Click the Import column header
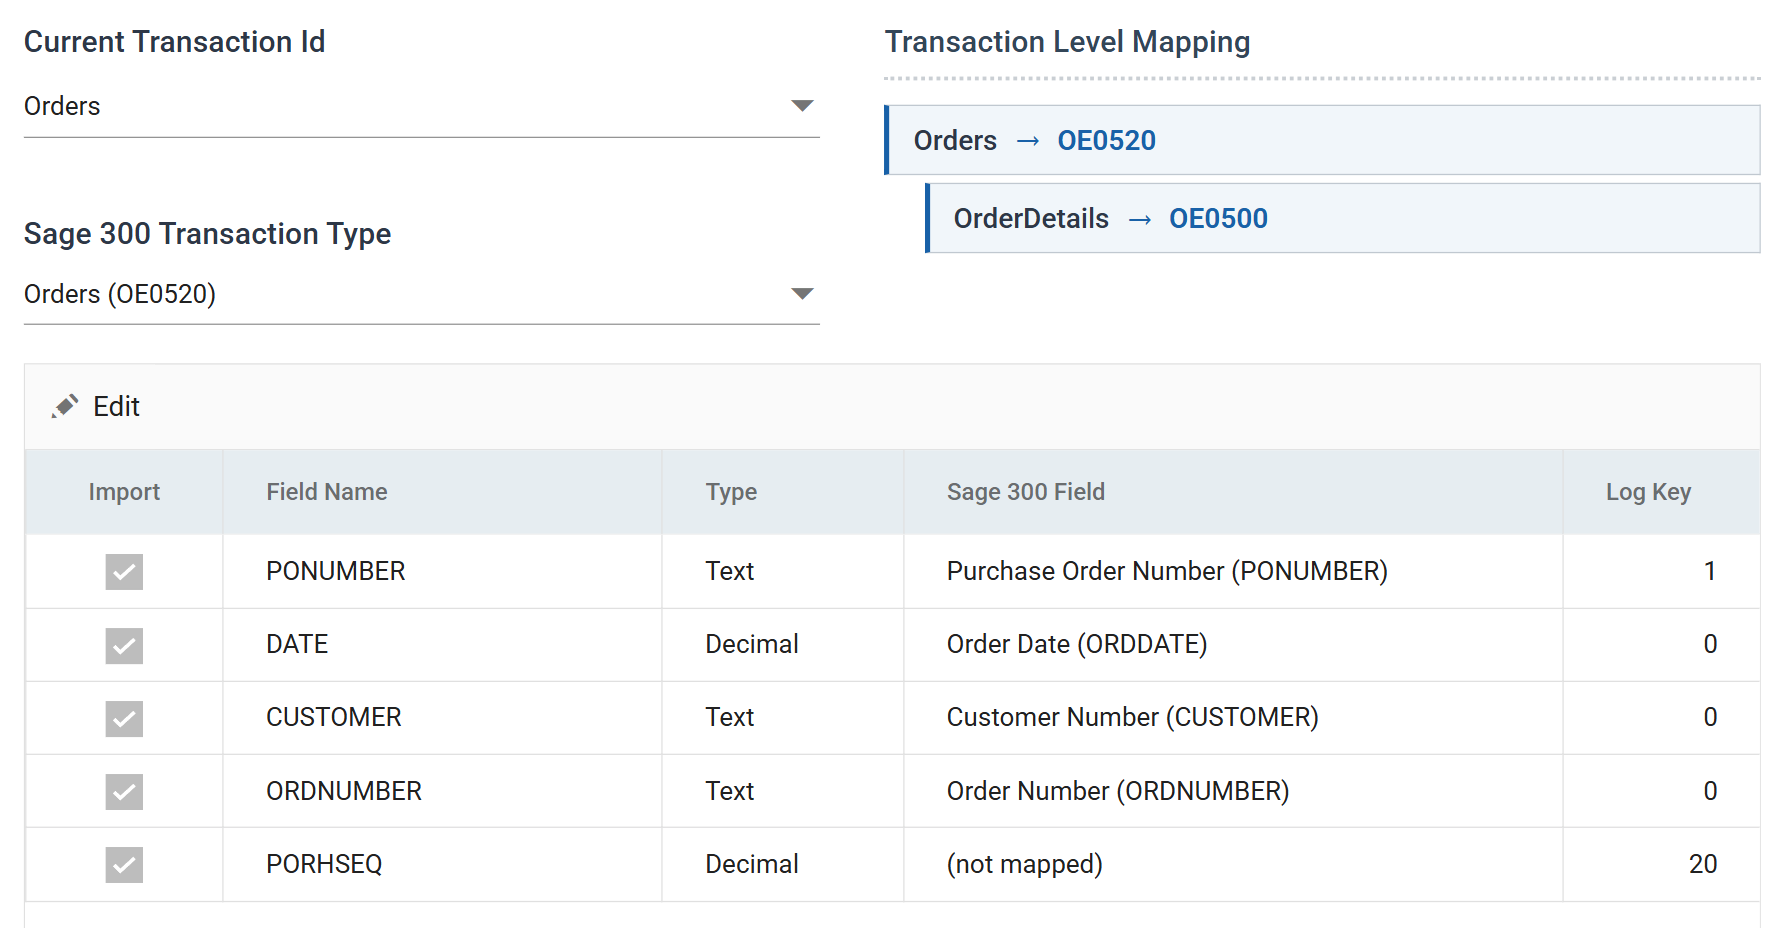The image size is (1784, 928). click(124, 492)
